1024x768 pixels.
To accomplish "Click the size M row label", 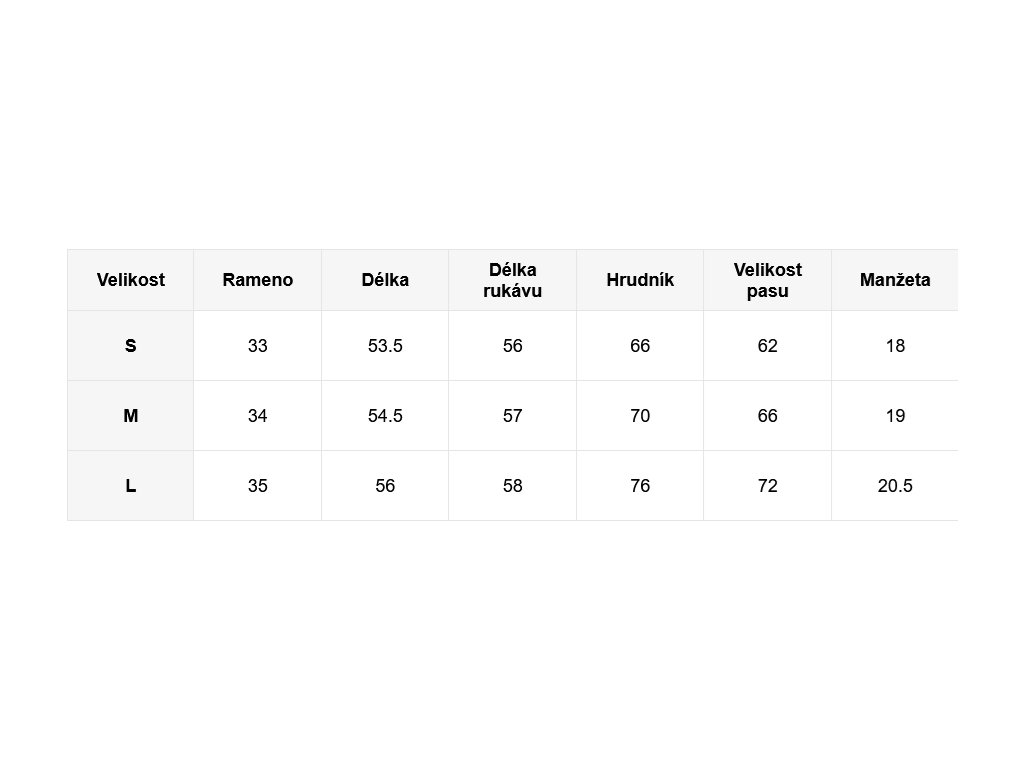I will click(x=131, y=416).
